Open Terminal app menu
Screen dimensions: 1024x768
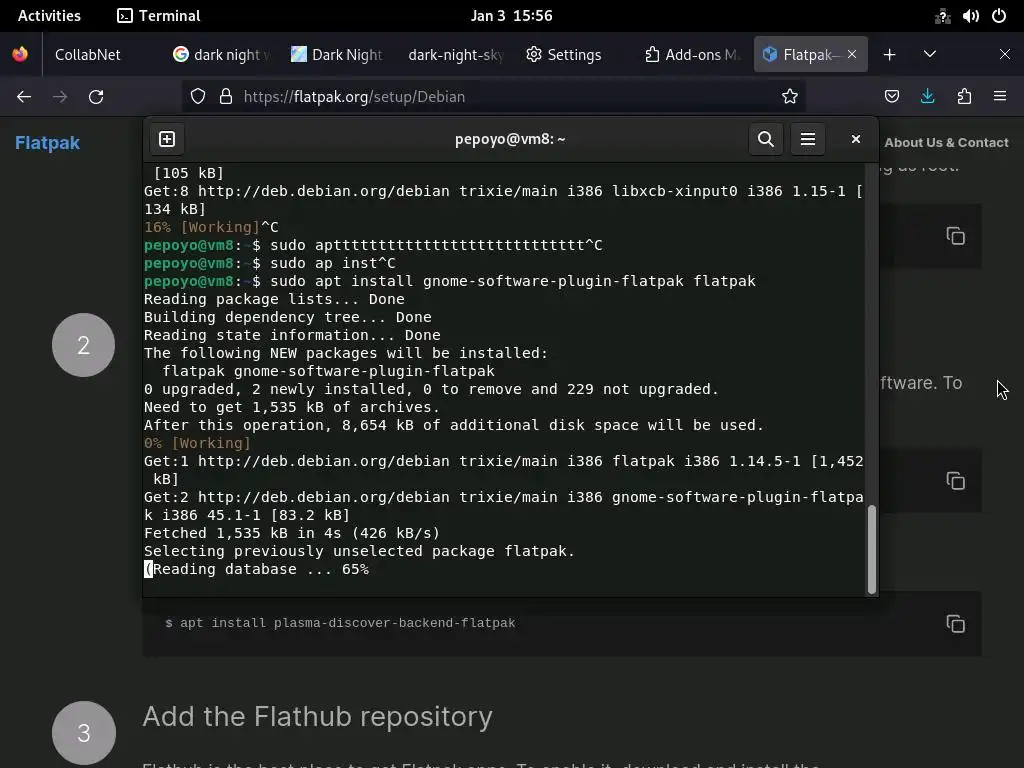pyautogui.click(x=159, y=16)
